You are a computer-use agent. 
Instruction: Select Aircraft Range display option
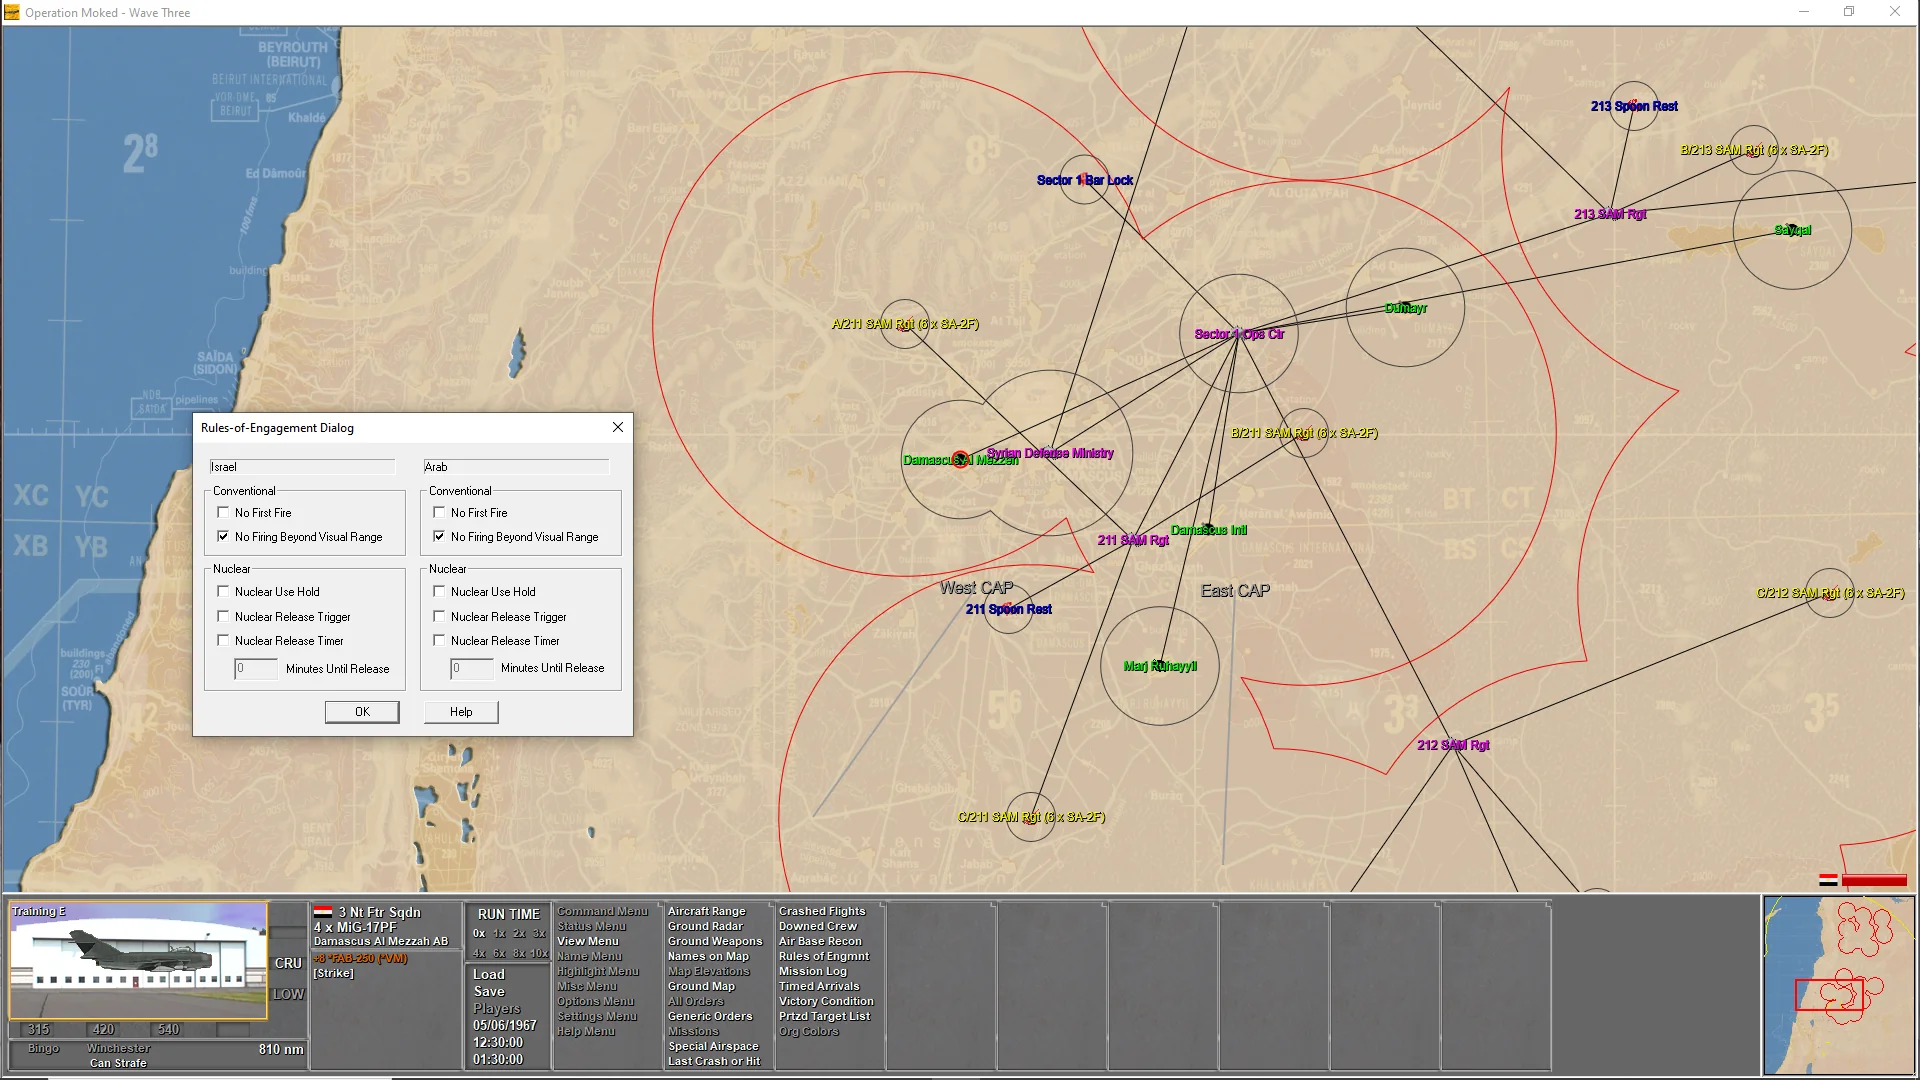(707, 911)
